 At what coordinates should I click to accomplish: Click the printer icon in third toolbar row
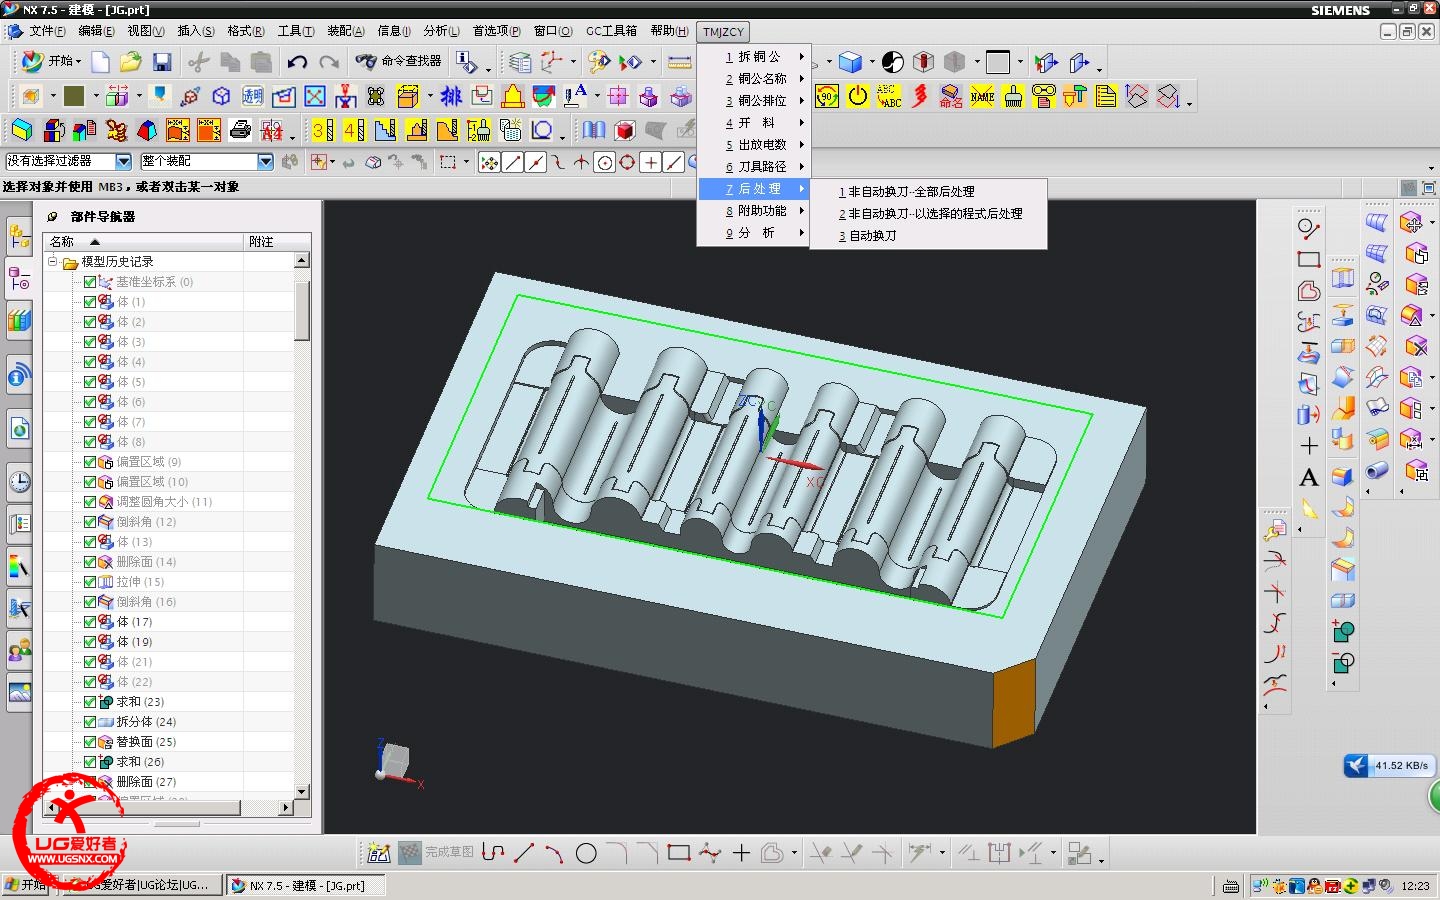pyautogui.click(x=240, y=130)
